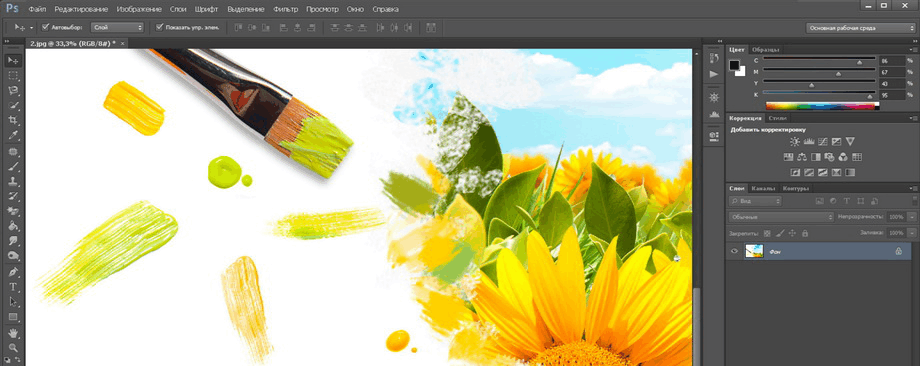This screenshot has height=366, width=920.
Task: Open the Редактирование menu
Action: 81,9
